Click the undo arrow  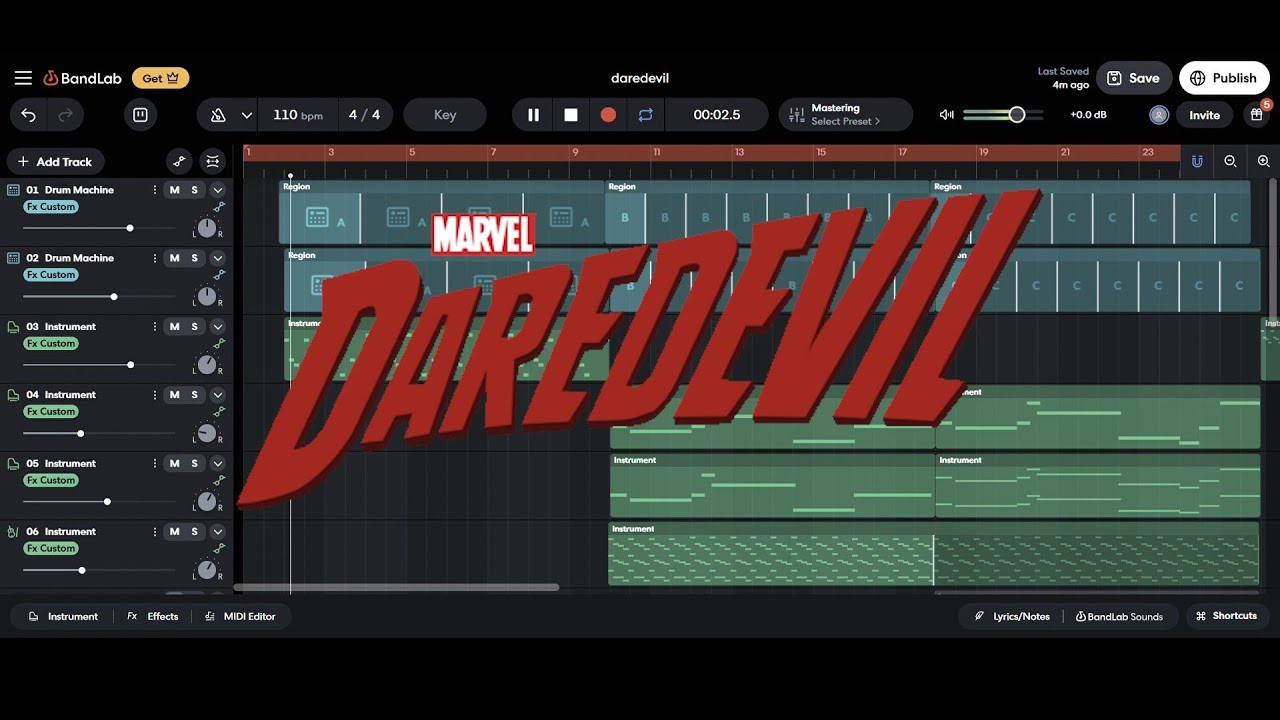(x=28, y=115)
